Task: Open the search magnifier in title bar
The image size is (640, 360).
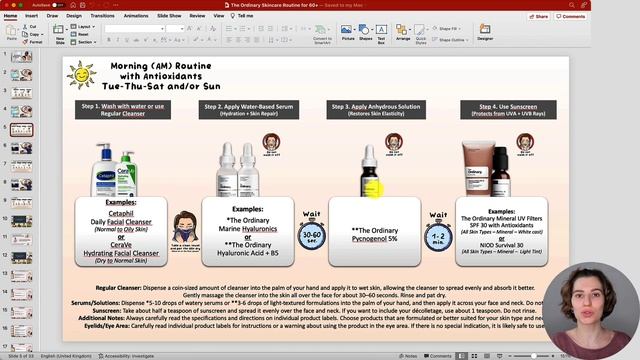Action: point(571,5)
